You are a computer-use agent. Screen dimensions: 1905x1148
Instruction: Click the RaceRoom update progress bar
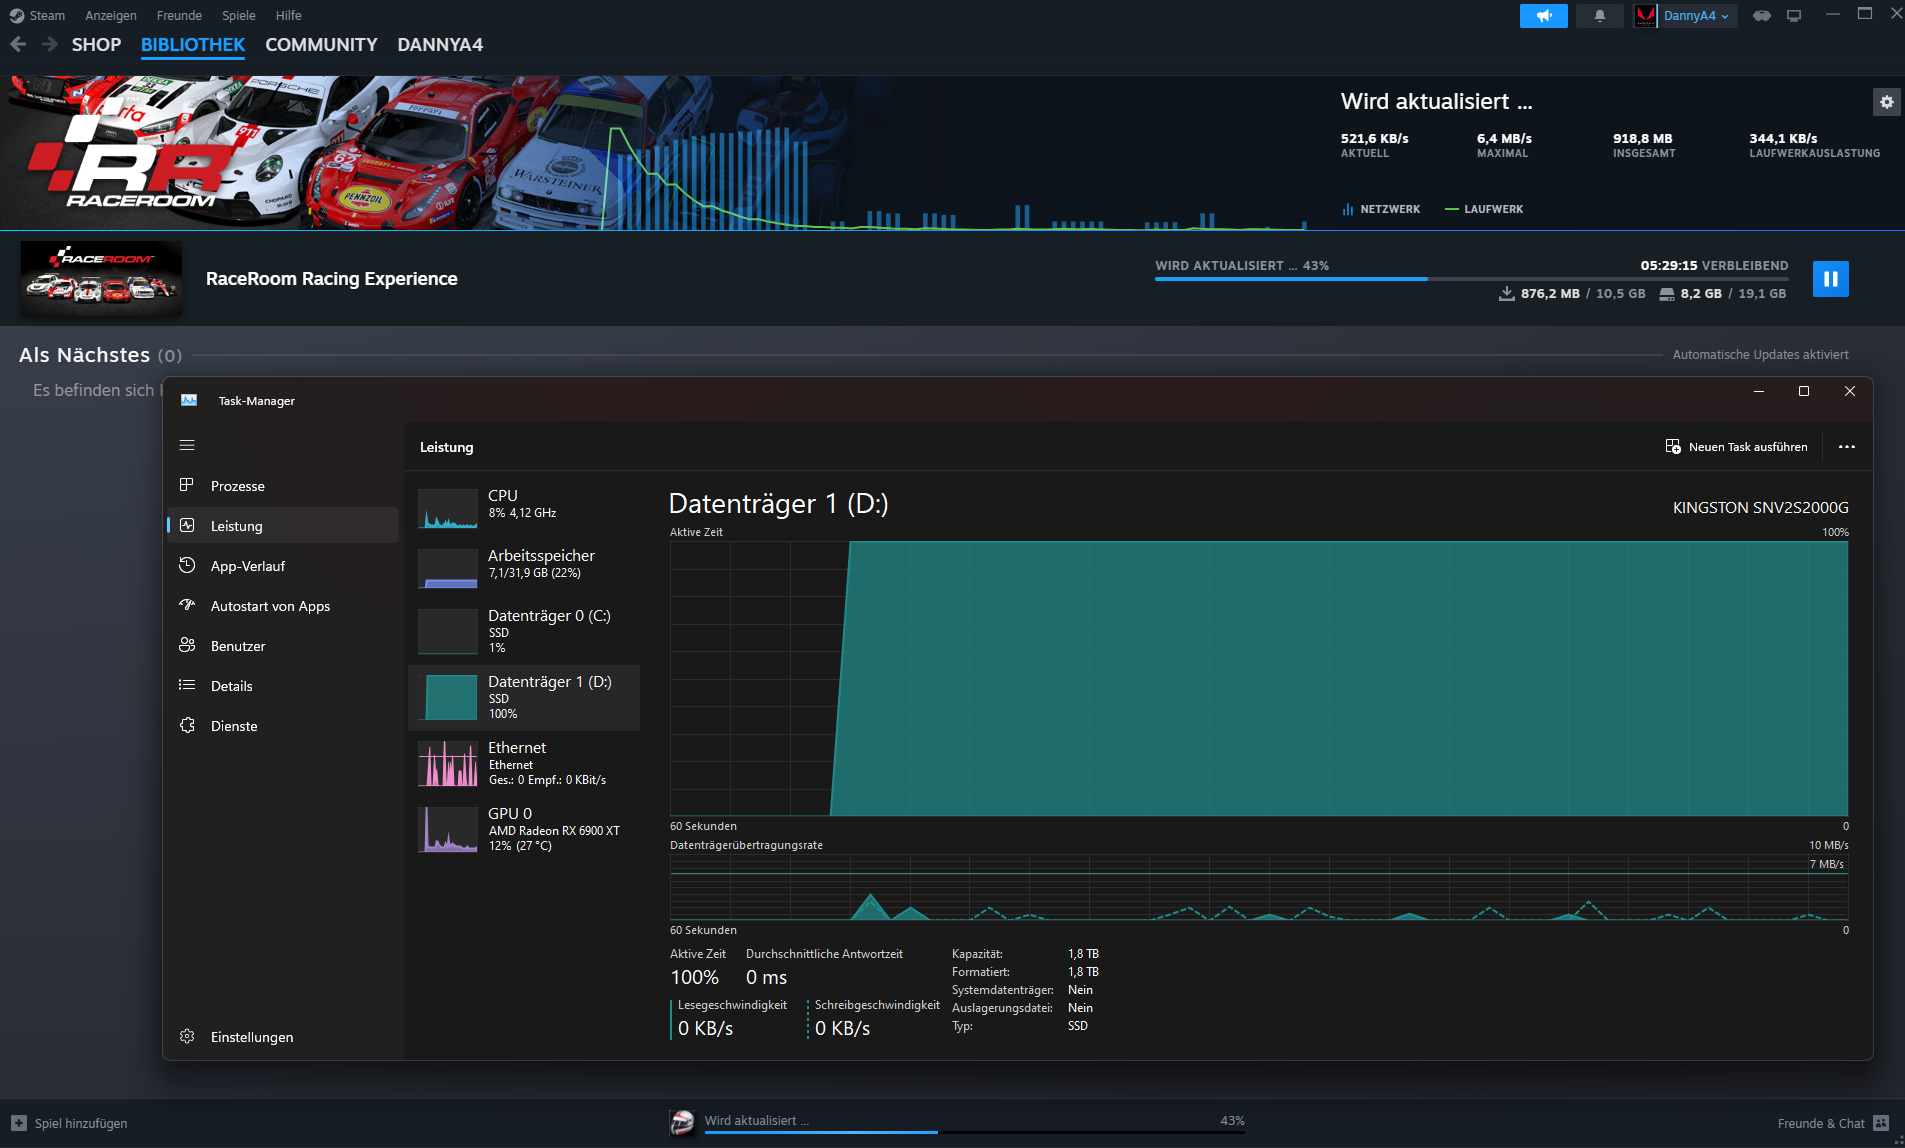pyautogui.click(x=1471, y=279)
